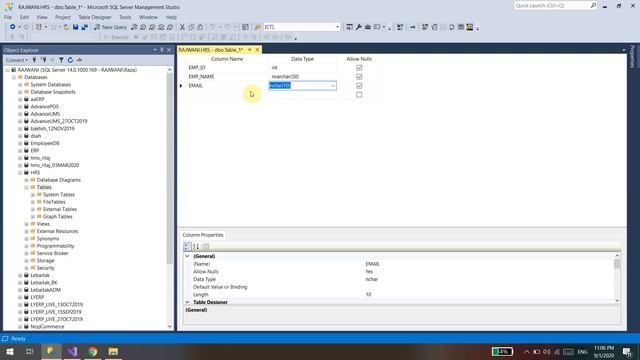Click the Alphabetical sort icon in Column Properties
This screenshot has height=360, width=640.
click(x=196, y=246)
